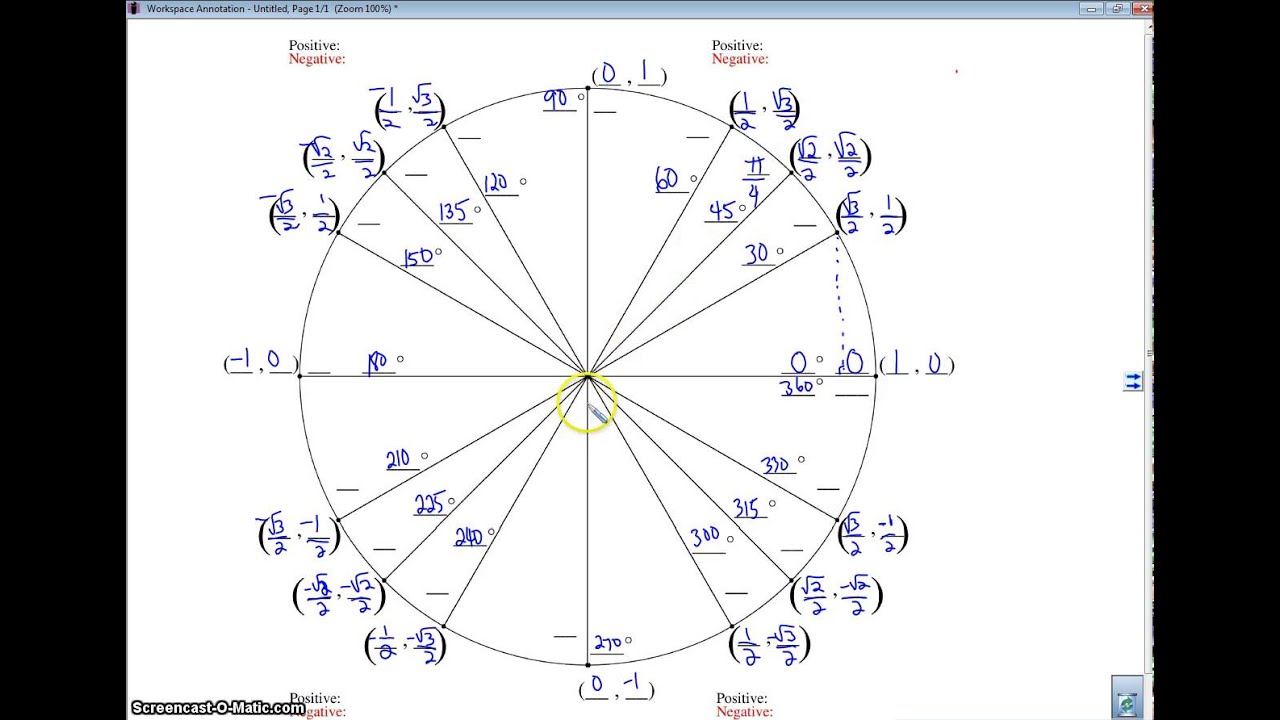
Task: Click the handwritten 60 degree label
Action: pos(667,179)
